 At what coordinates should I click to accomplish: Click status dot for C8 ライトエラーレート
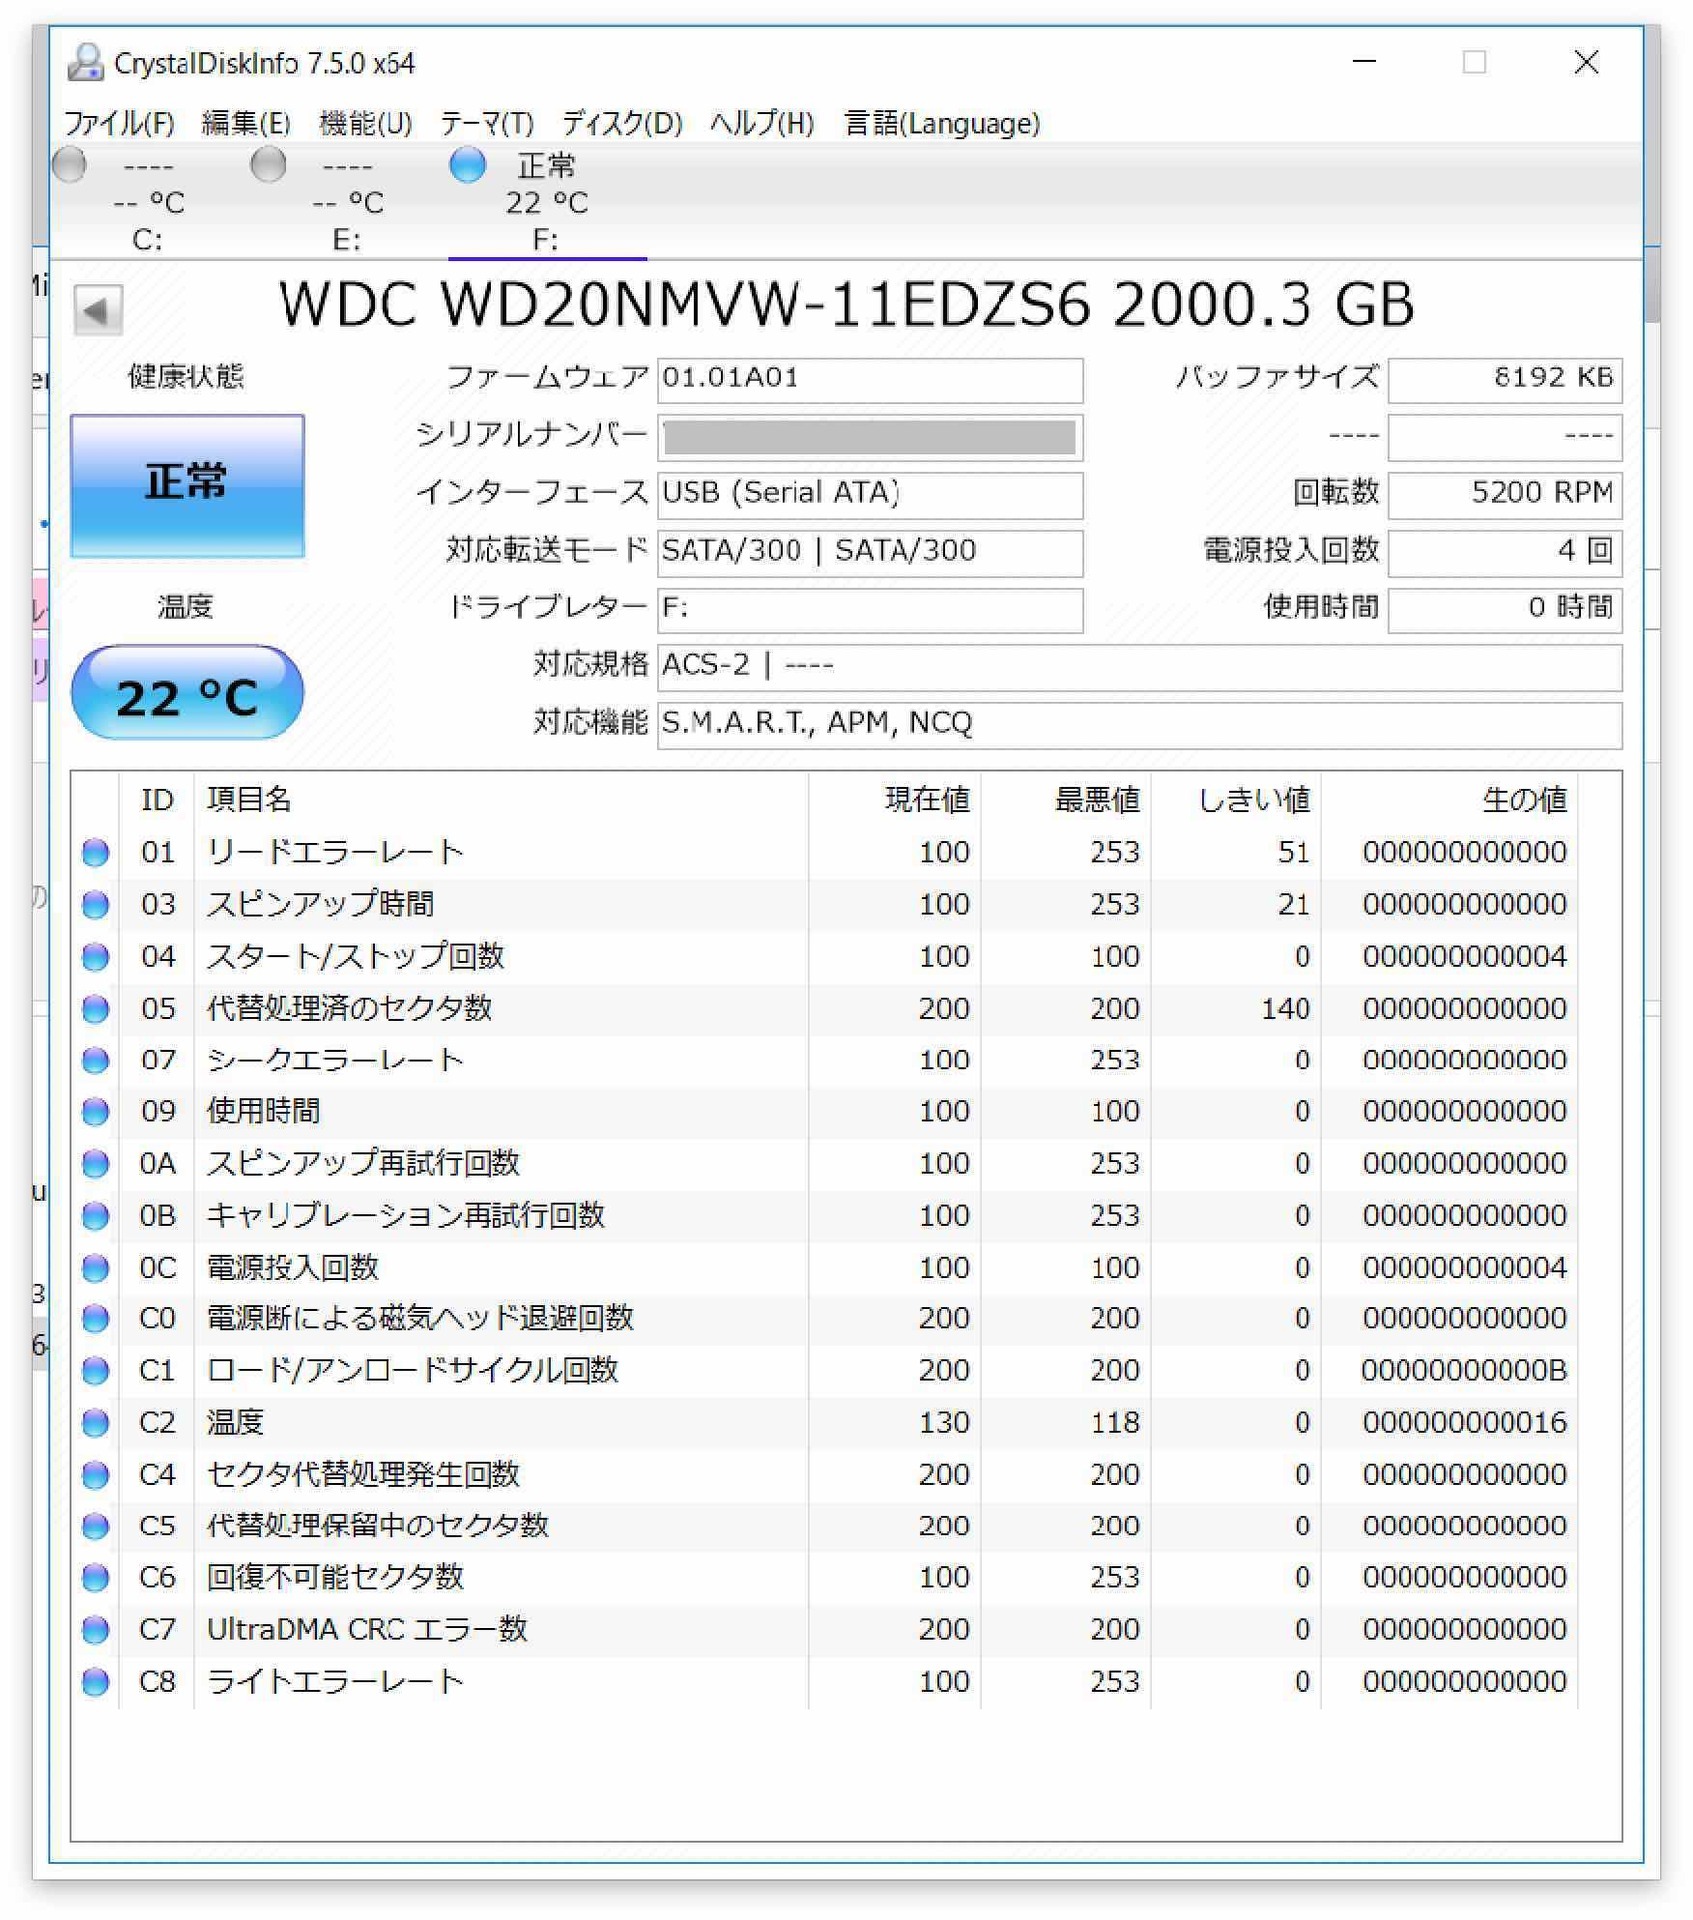pos(96,1682)
